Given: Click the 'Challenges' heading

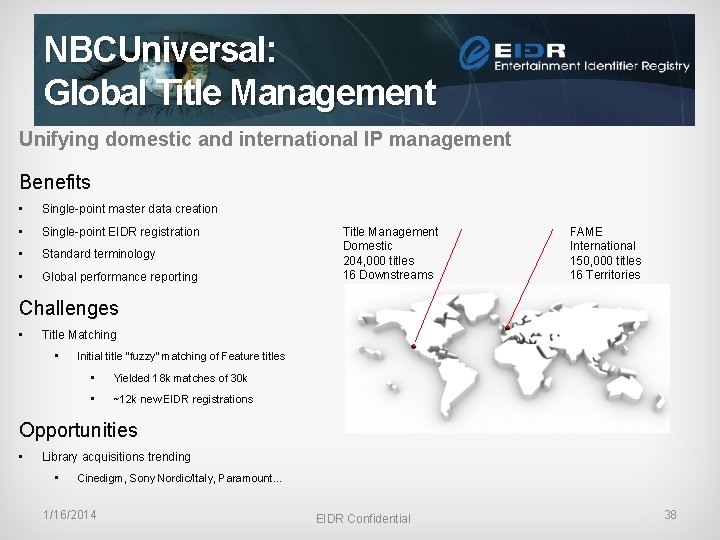Looking at the screenshot, I should (69, 308).
